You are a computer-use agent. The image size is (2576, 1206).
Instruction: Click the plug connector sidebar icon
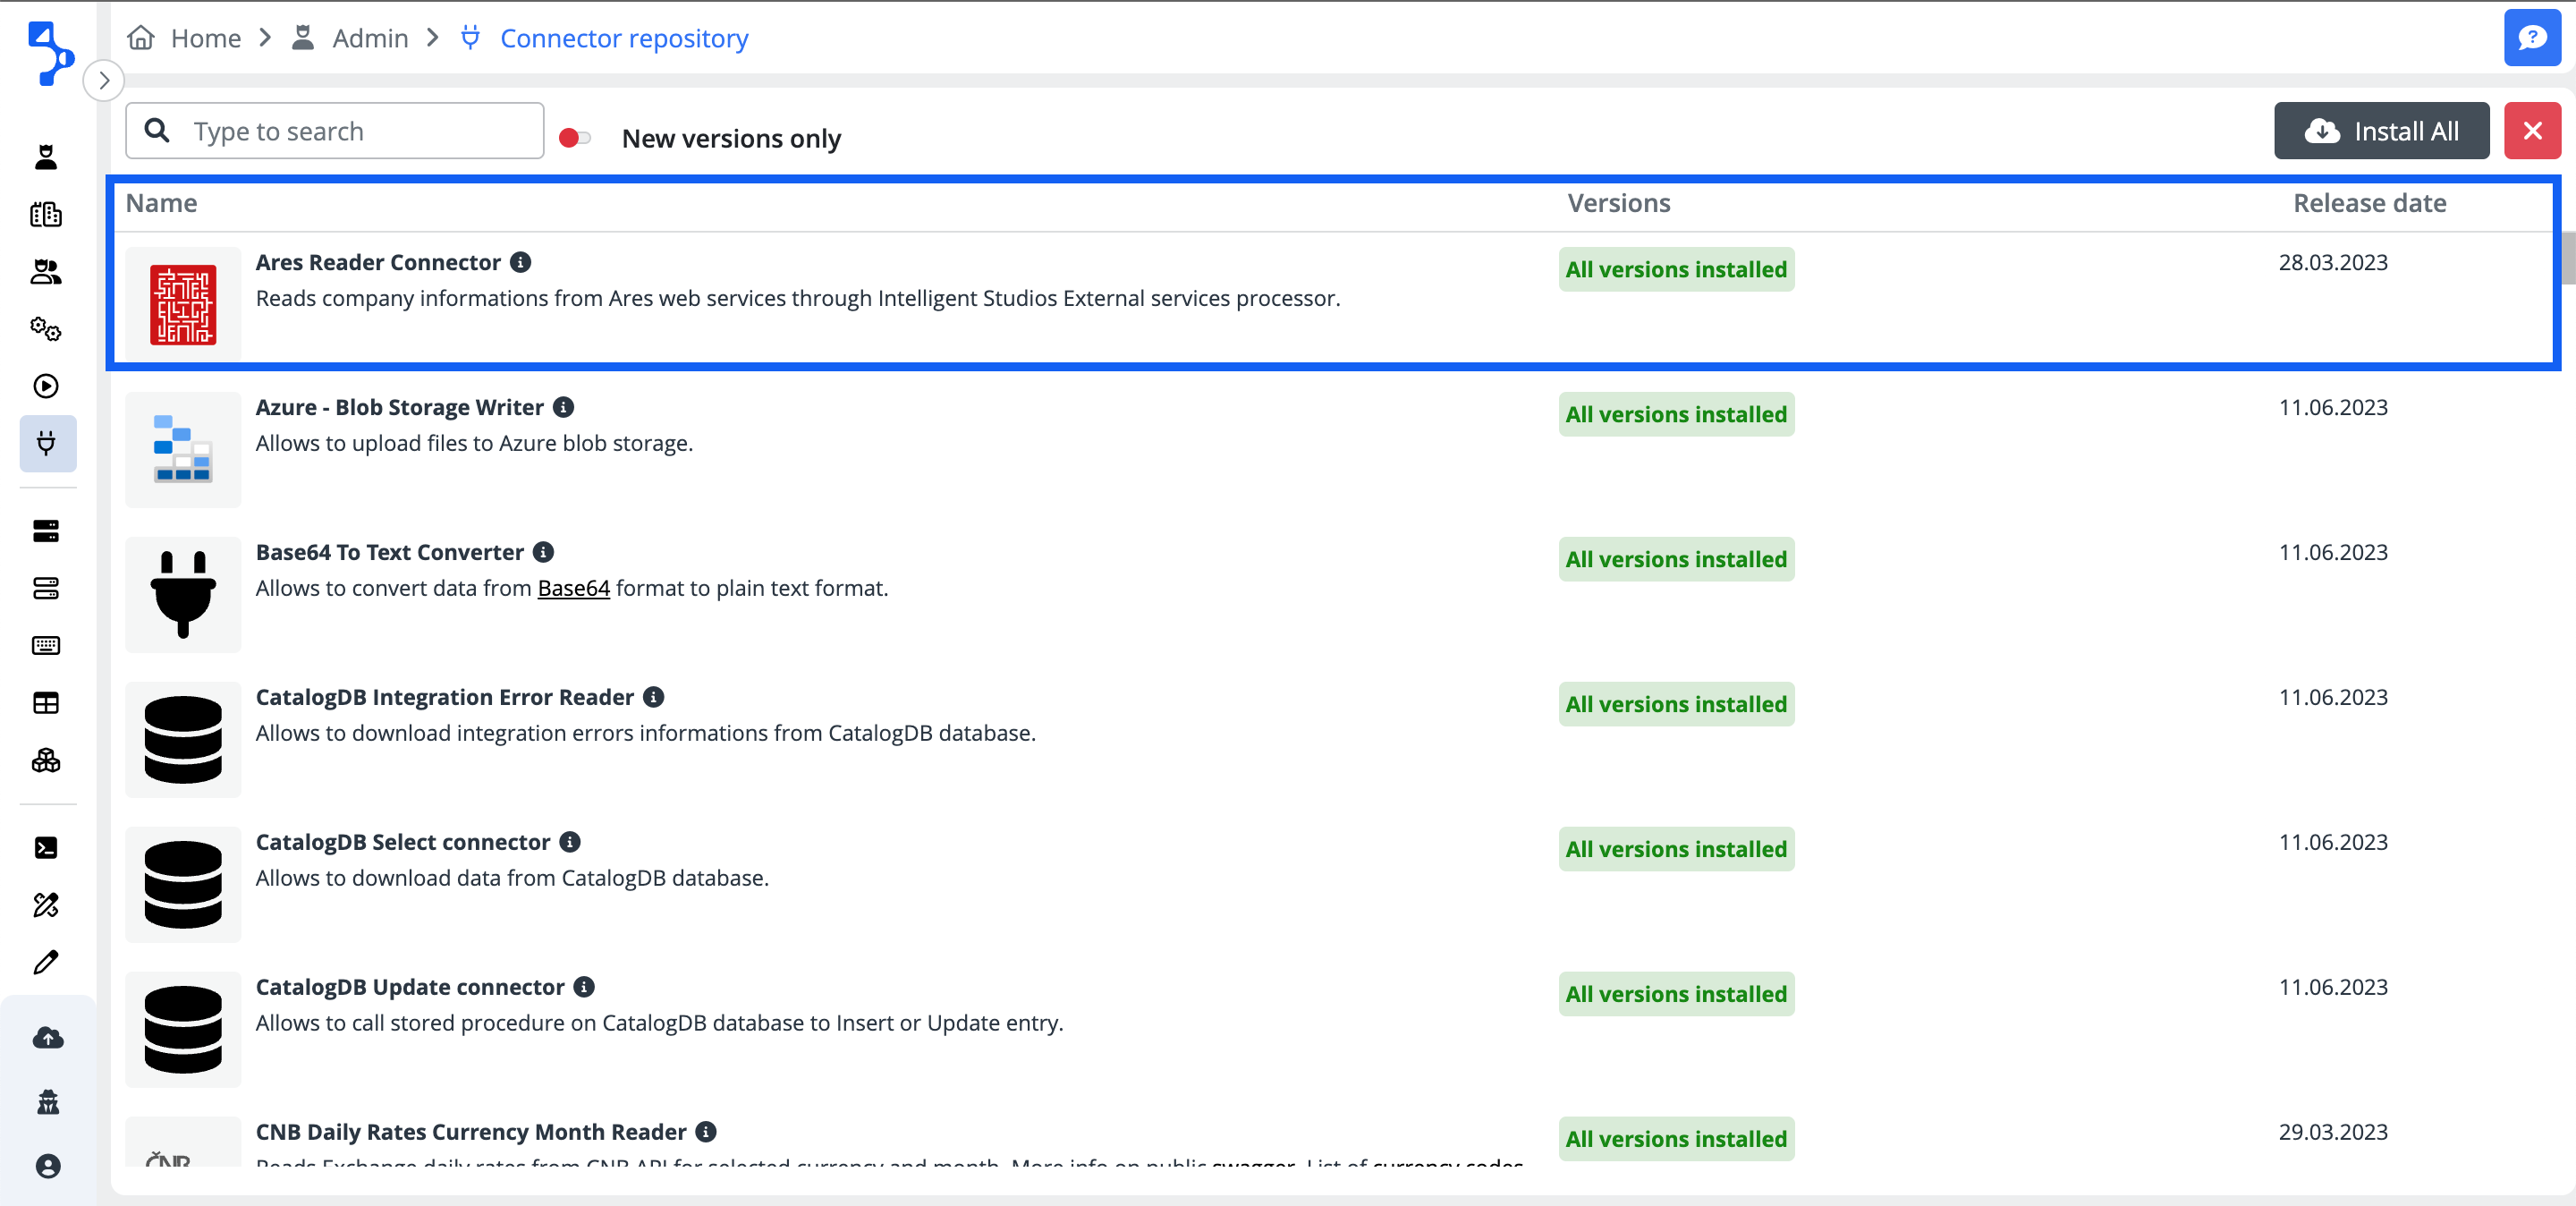pyautogui.click(x=46, y=443)
